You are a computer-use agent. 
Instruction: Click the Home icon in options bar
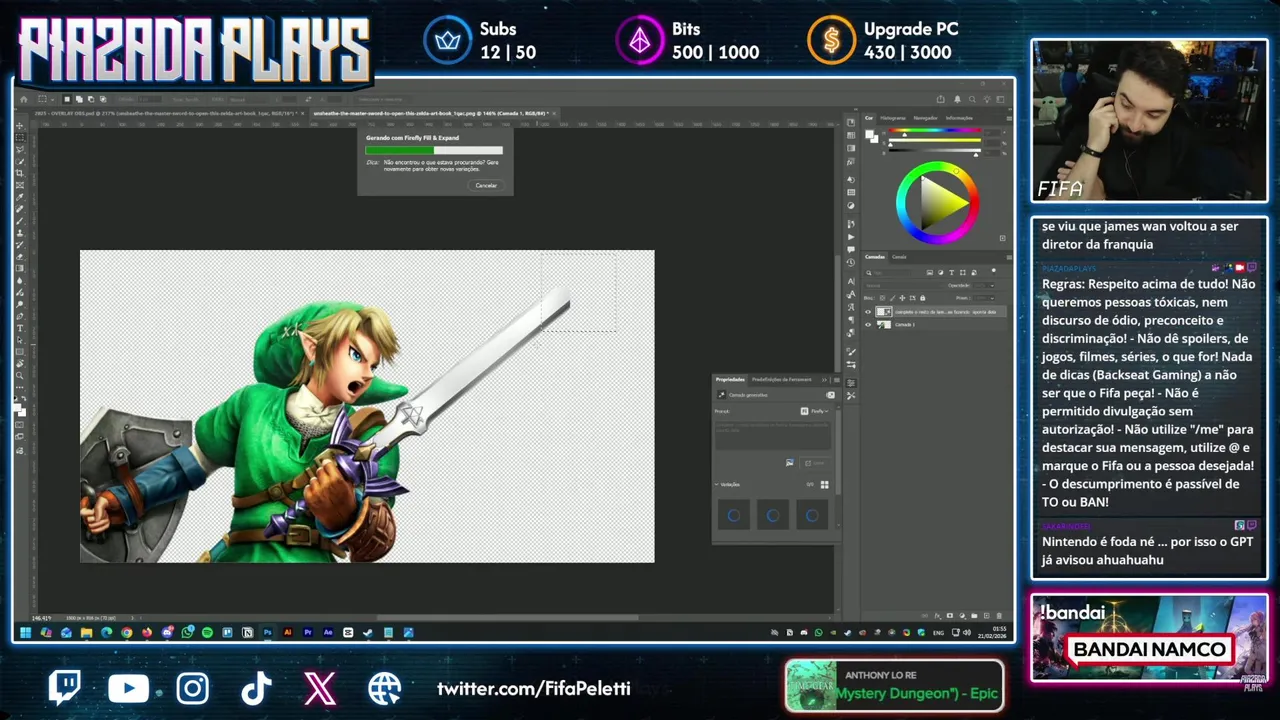pos(24,99)
